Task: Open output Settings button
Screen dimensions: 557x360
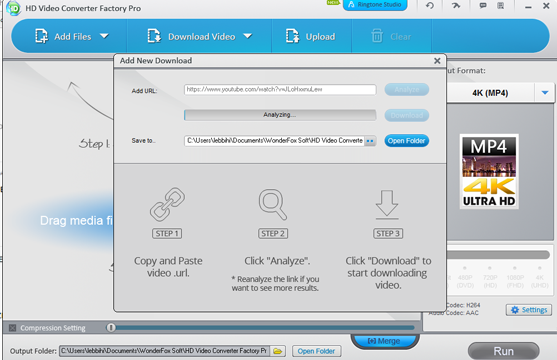Action: (529, 310)
